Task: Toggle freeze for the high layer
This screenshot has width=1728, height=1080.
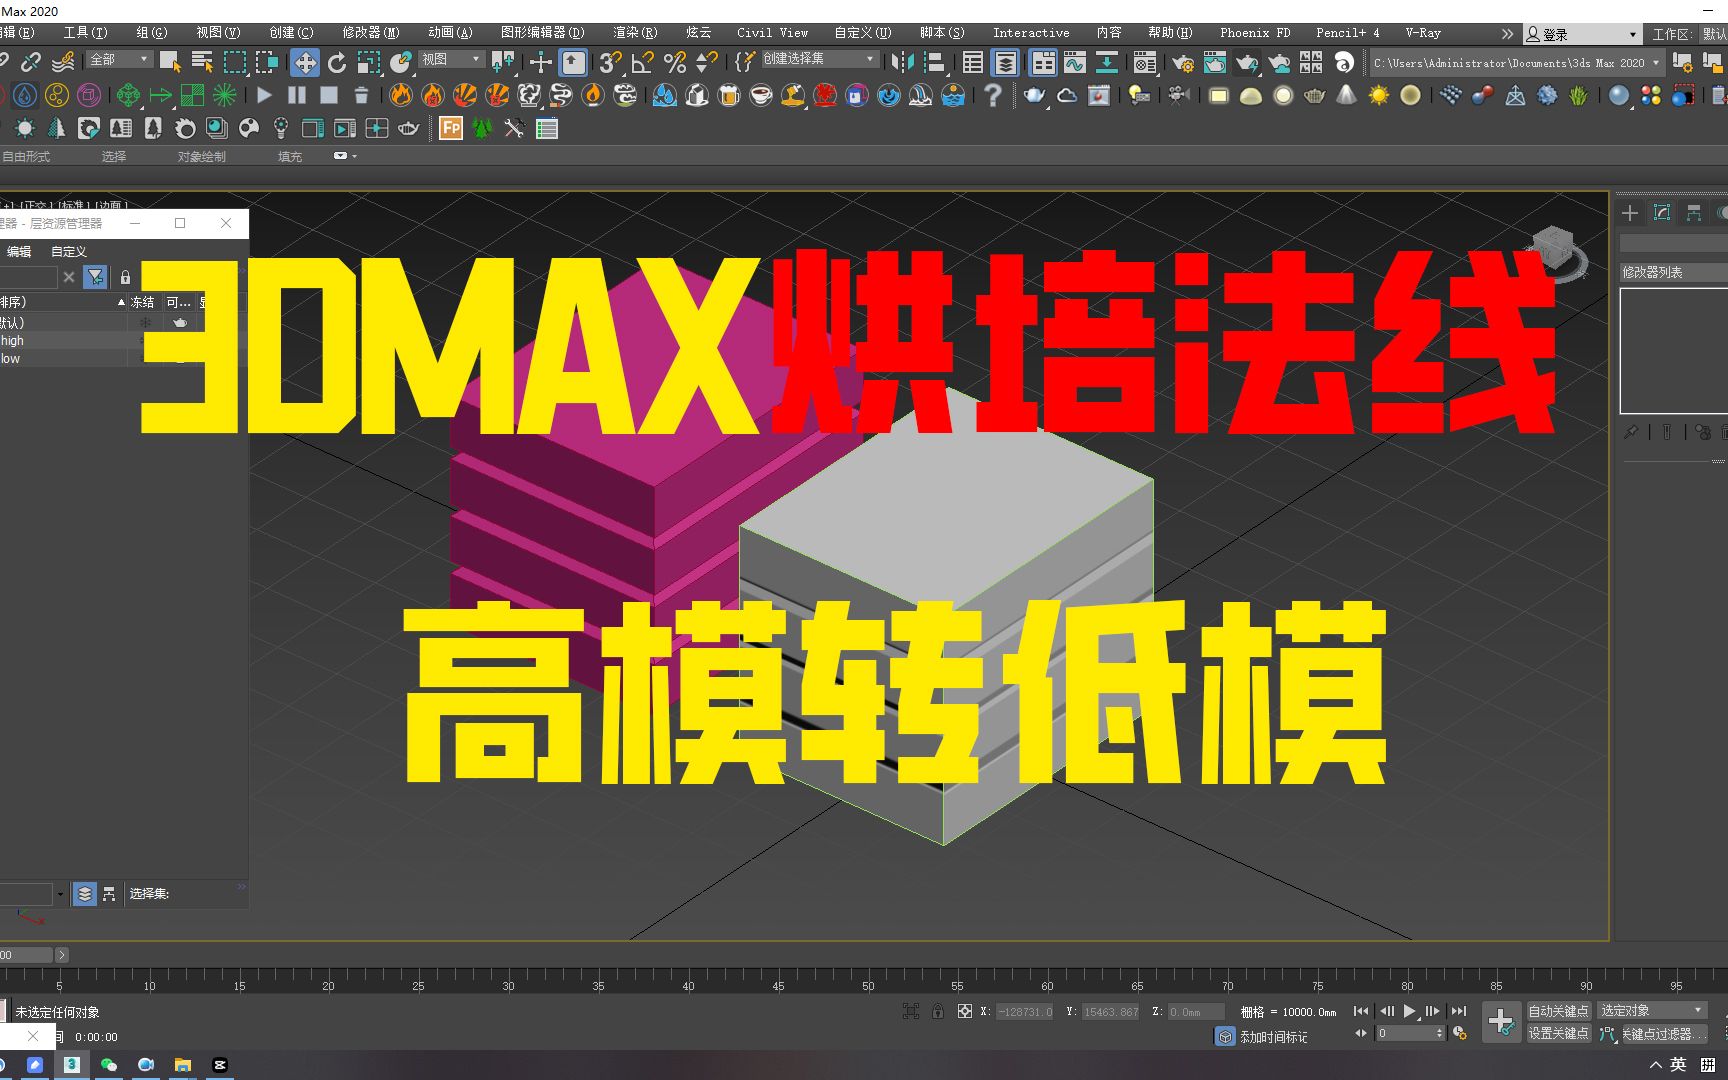Action: coord(145,340)
